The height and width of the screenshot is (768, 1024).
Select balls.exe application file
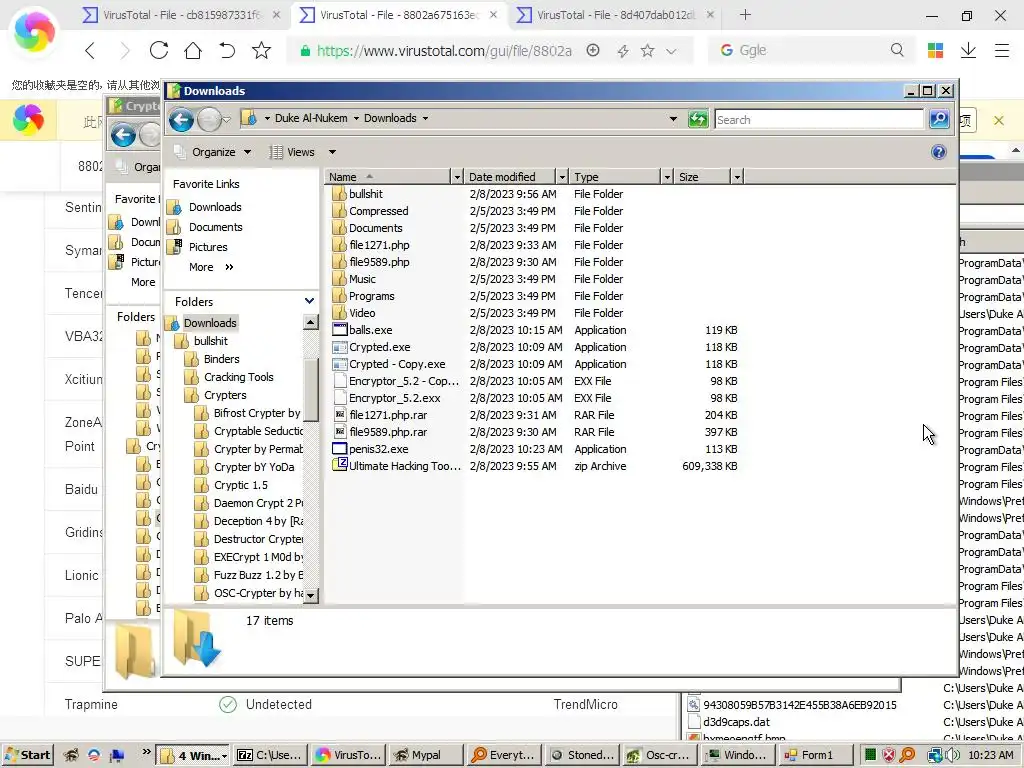pos(370,330)
